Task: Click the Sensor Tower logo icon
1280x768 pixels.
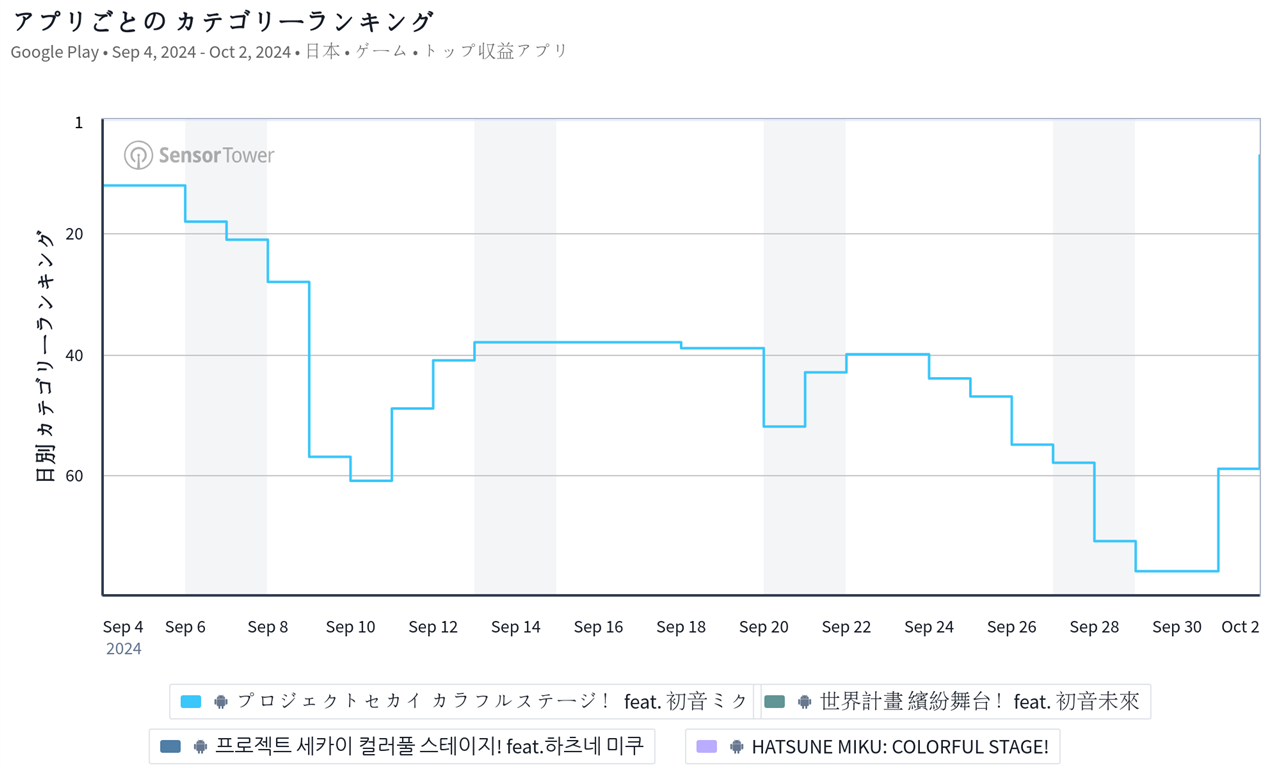Action: [x=138, y=155]
